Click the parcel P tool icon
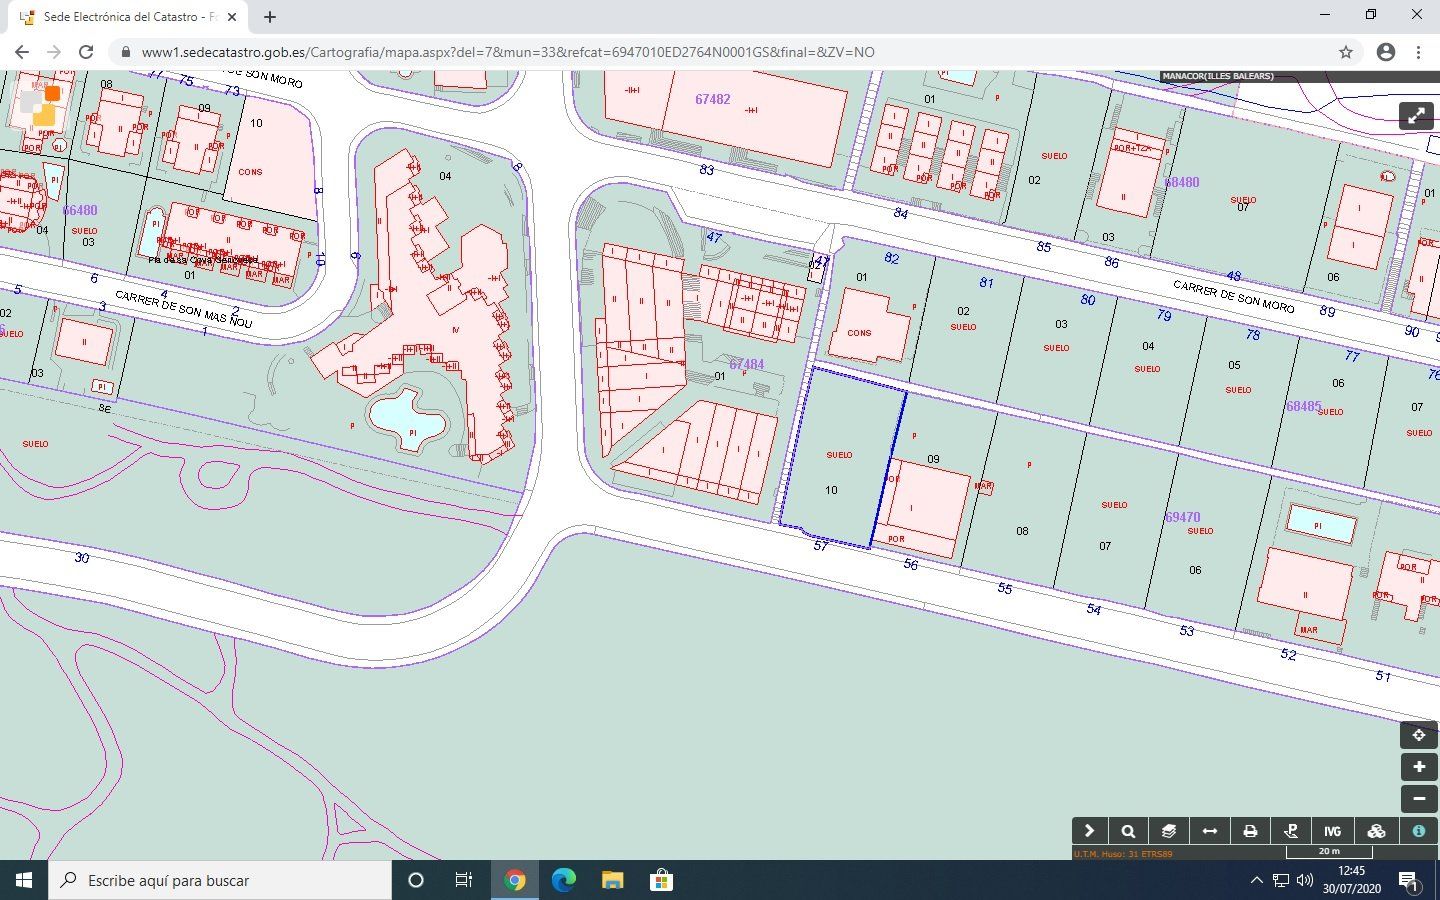 point(1291,831)
